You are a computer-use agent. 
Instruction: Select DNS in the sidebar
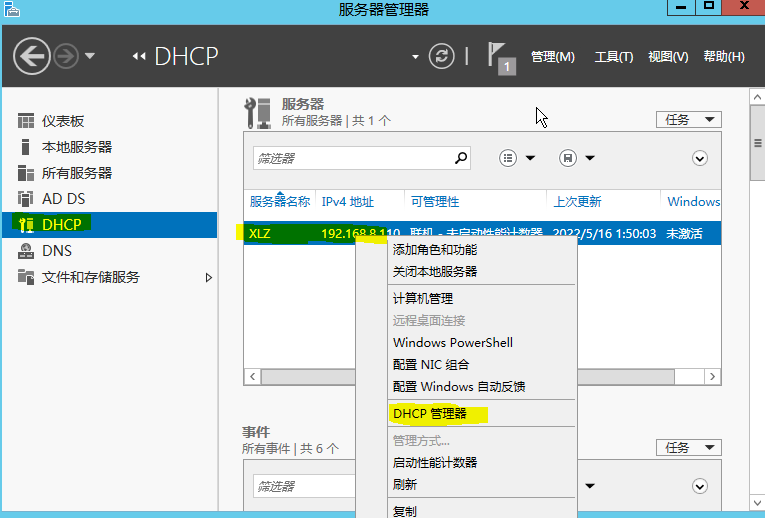tap(110, 251)
